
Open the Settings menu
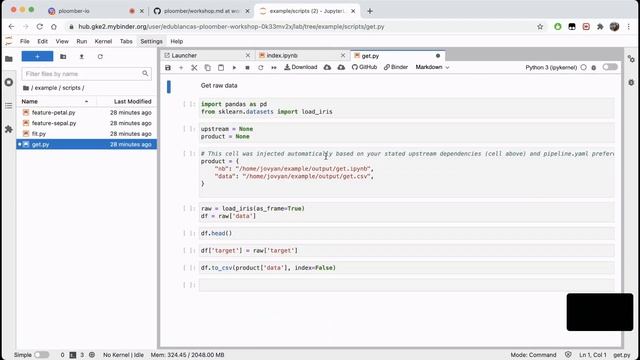click(x=151, y=41)
